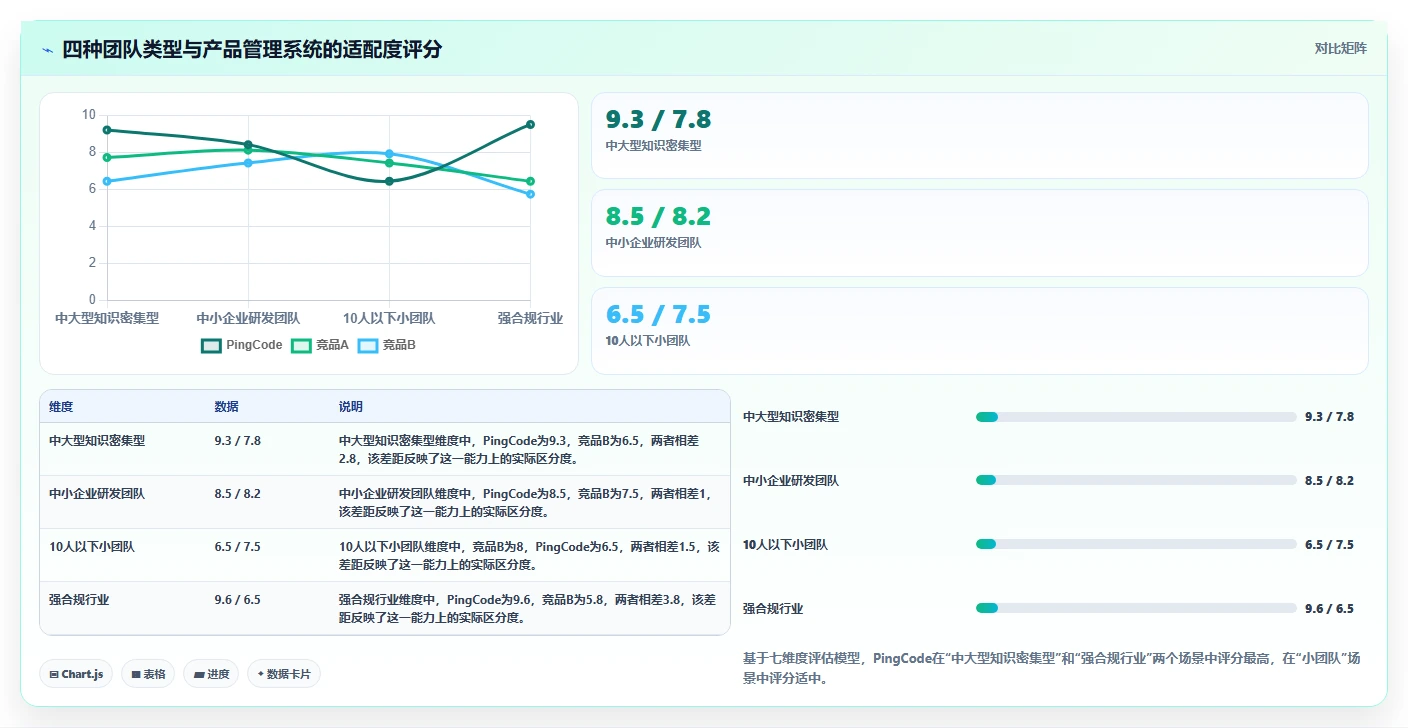Click 竞品B data point at 中大型知识密集型

click(x=107, y=181)
